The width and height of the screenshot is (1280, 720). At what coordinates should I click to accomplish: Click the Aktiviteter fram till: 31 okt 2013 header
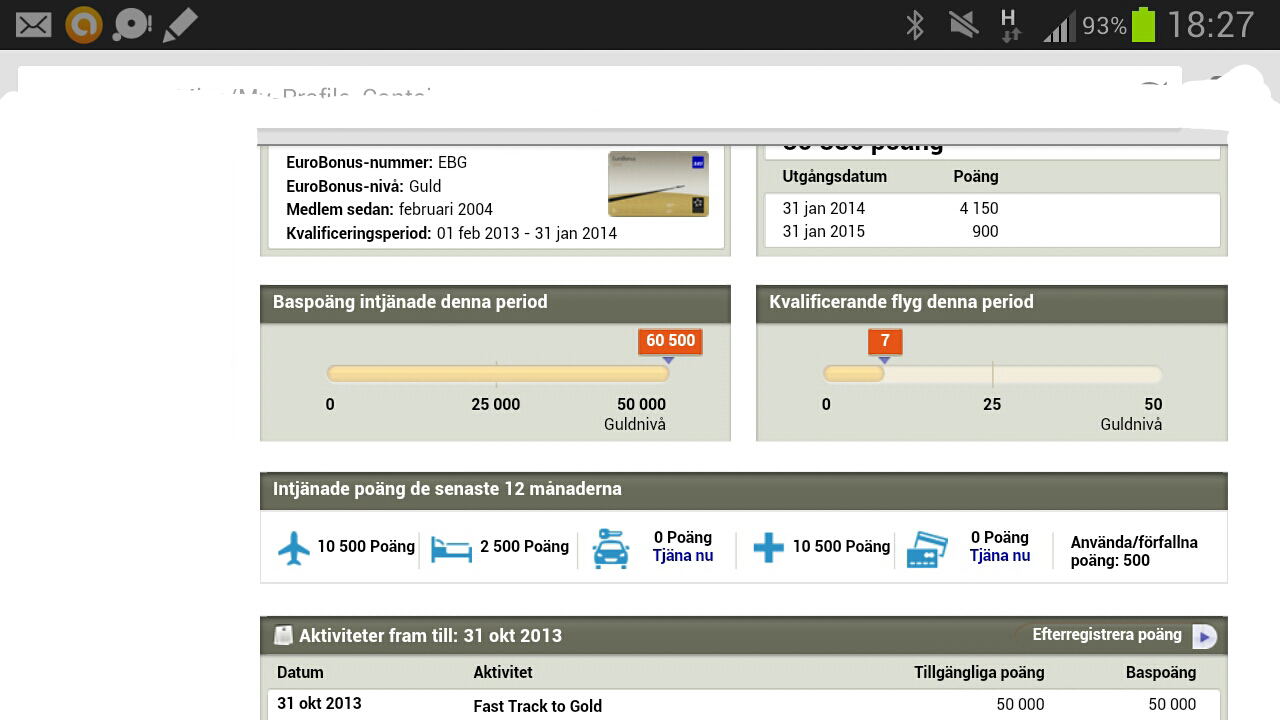(x=430, y=636)
